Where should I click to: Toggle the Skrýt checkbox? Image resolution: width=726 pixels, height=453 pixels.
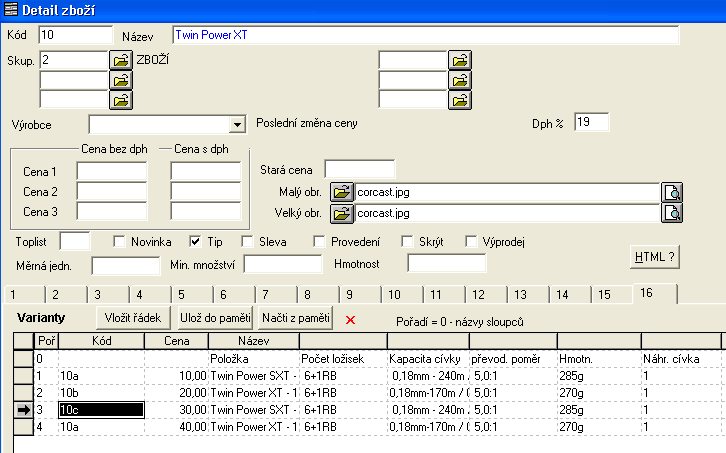click(407, 241)
